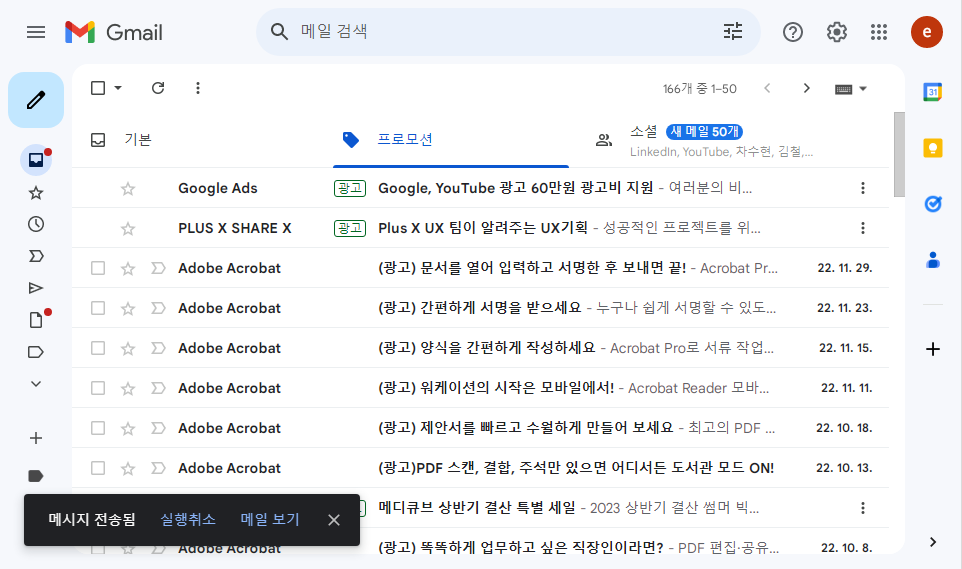This screenshot has height=569, width=962.
Task: Dismiss the 메시지 전송됨 notification
Action: [334, 520]
